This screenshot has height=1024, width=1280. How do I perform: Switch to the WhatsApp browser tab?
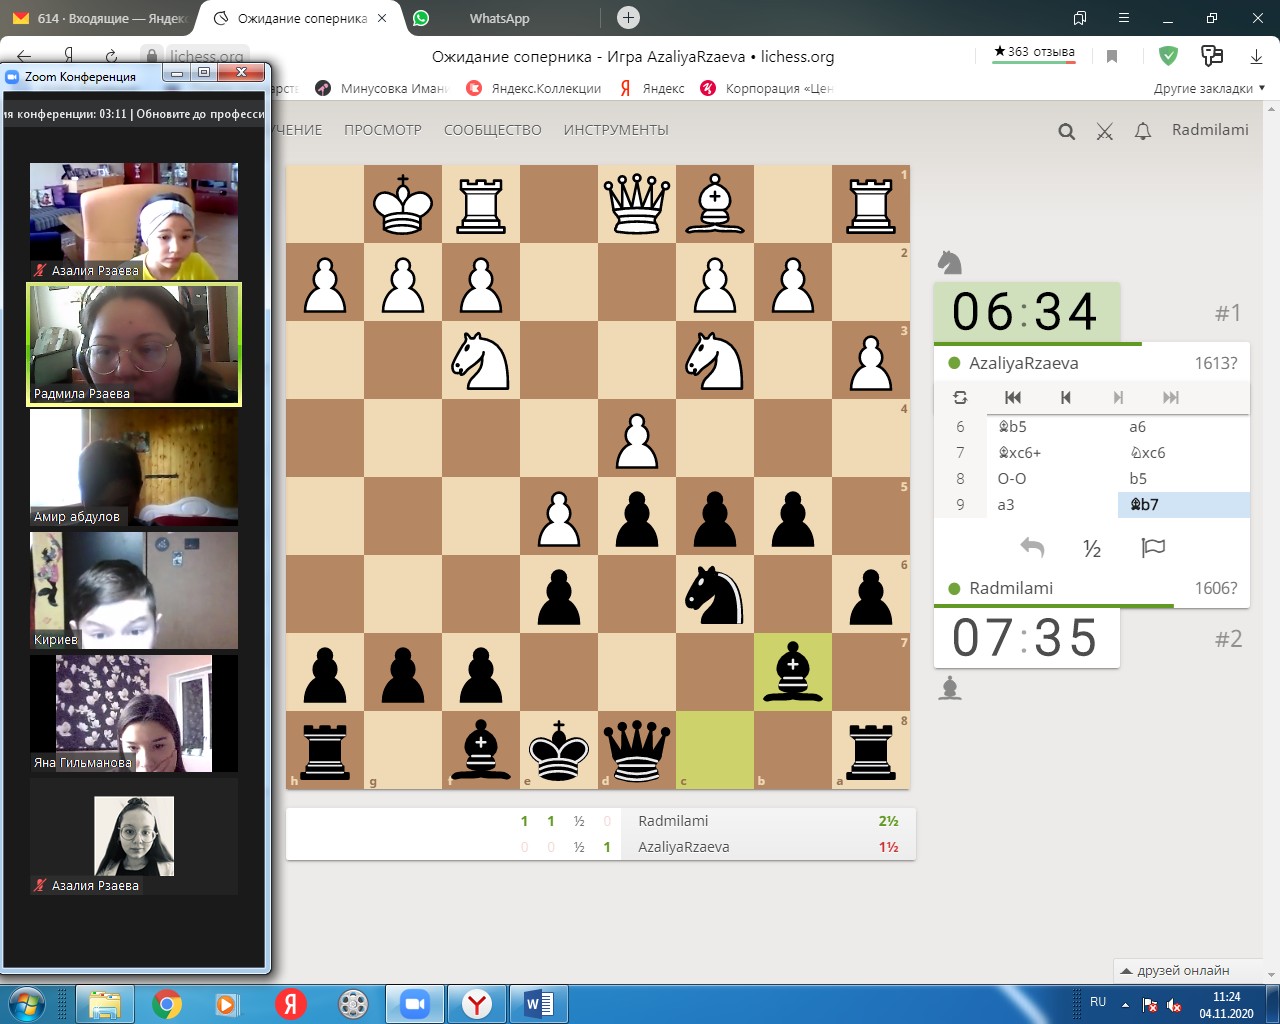point(499,18)
